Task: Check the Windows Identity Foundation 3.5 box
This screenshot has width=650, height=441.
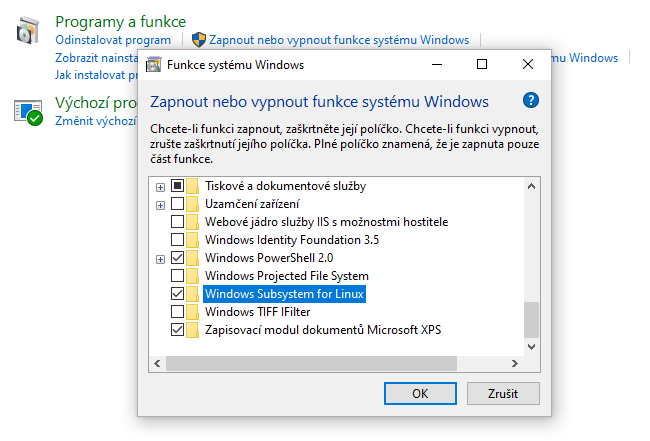Action: click(x=178, y=240)
